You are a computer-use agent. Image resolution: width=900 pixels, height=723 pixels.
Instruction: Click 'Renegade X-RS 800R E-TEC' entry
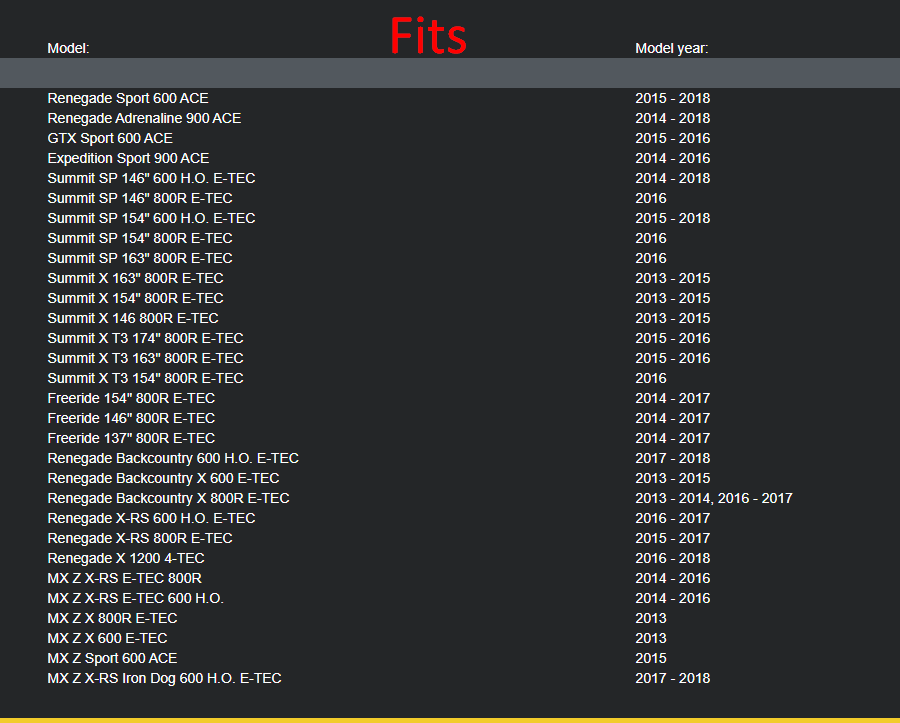tap(140, 539)
